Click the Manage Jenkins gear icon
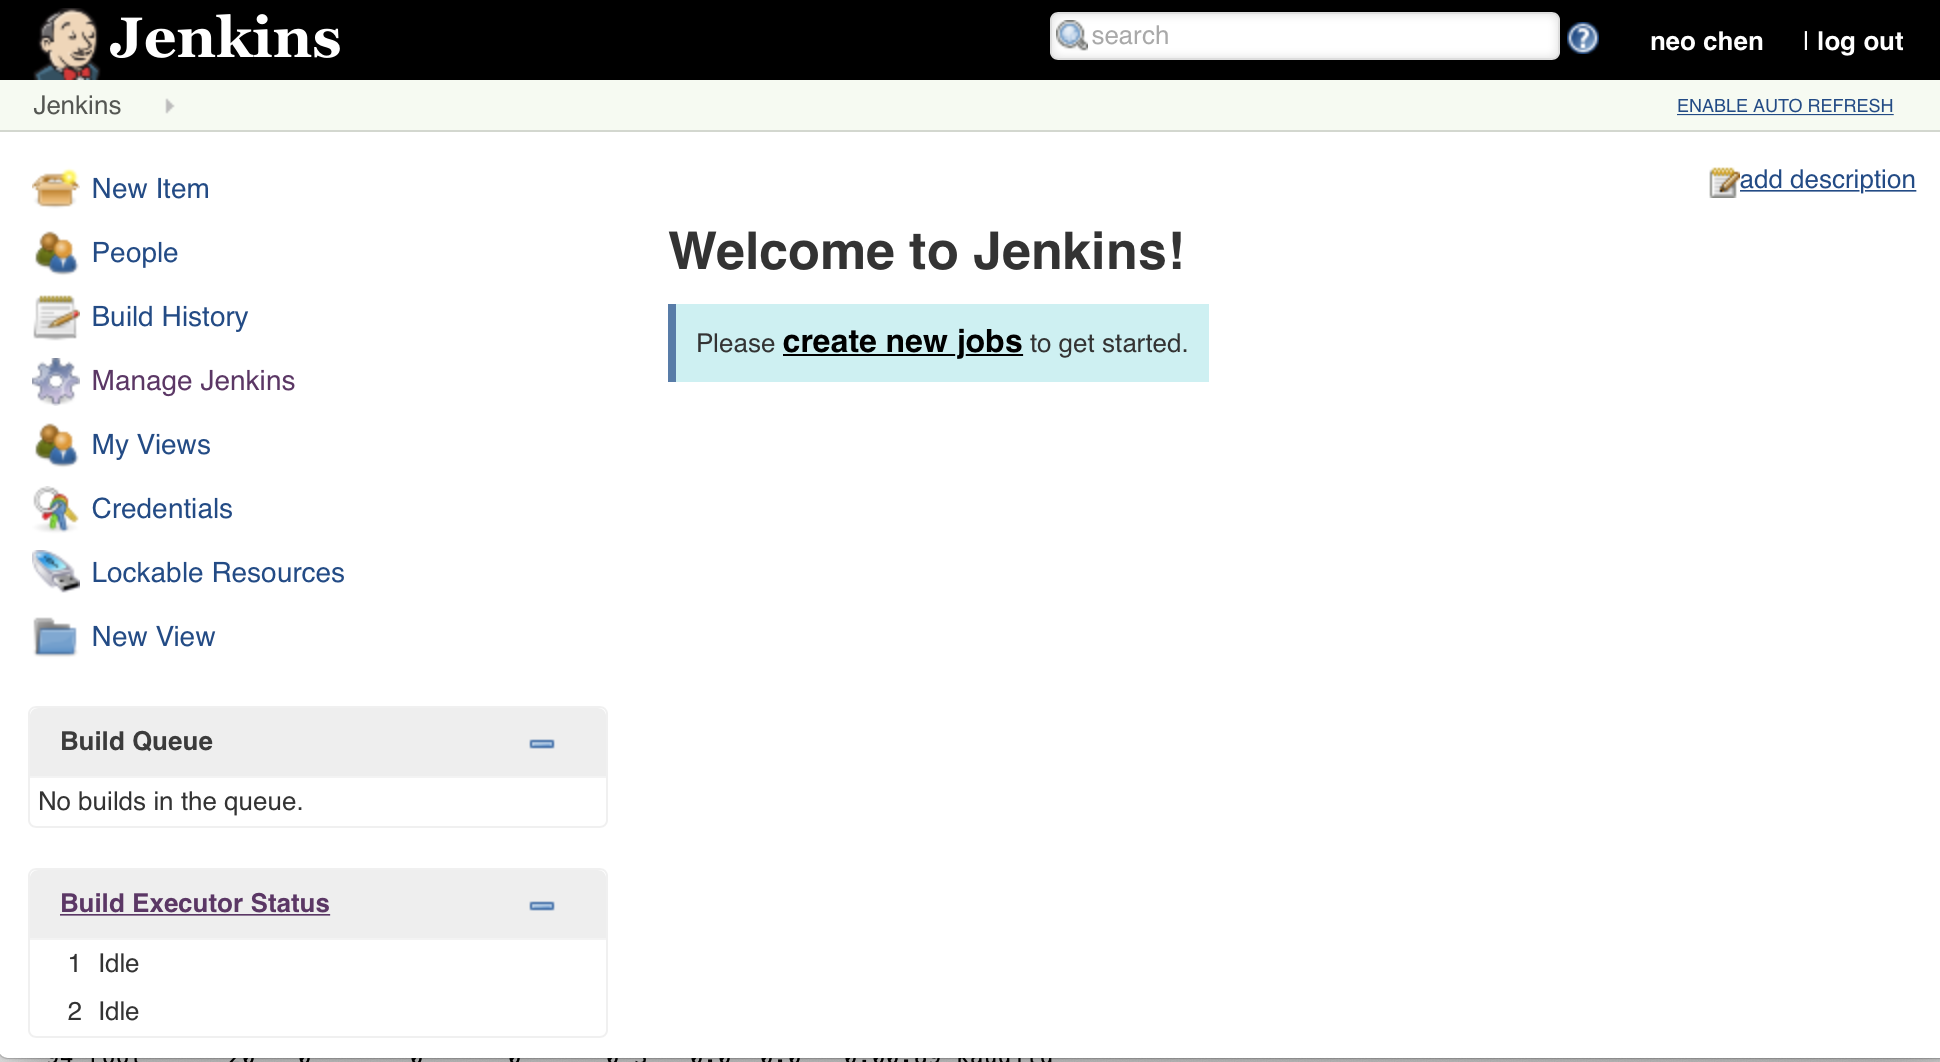 click(55, 380)
